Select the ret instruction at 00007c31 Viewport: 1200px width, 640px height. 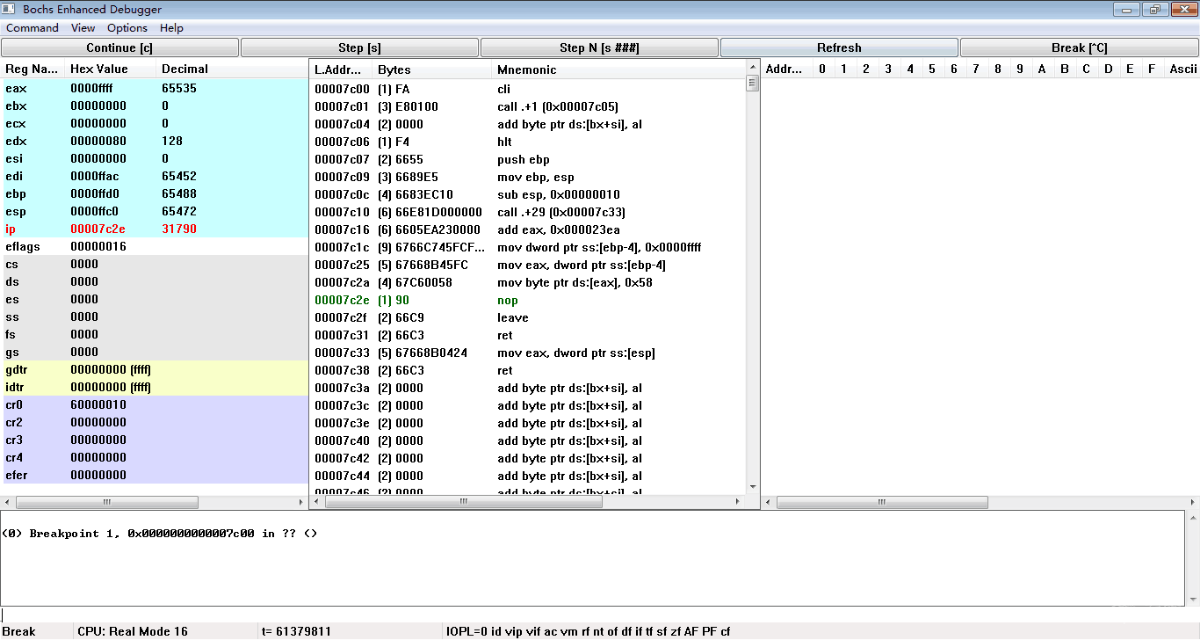[528, 335]
